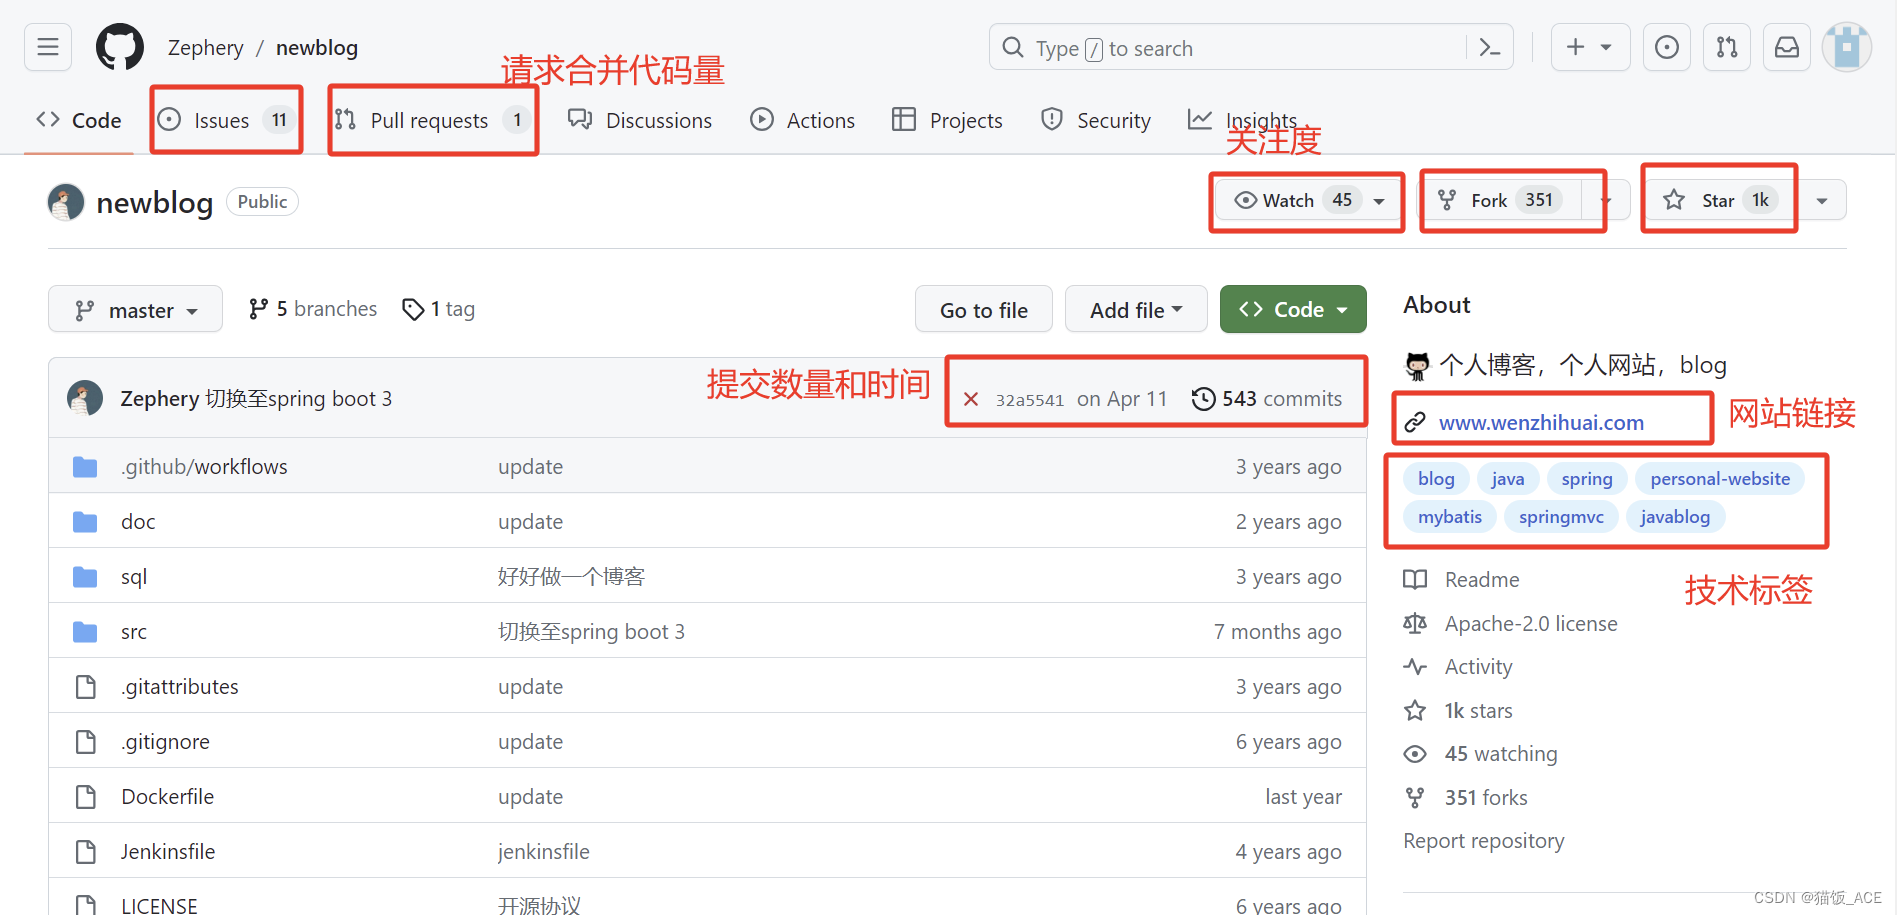Viewport: 1897px width, 915px height.
Task: Click the Jenkinsfile file icon
Action: tap(86, 852)
